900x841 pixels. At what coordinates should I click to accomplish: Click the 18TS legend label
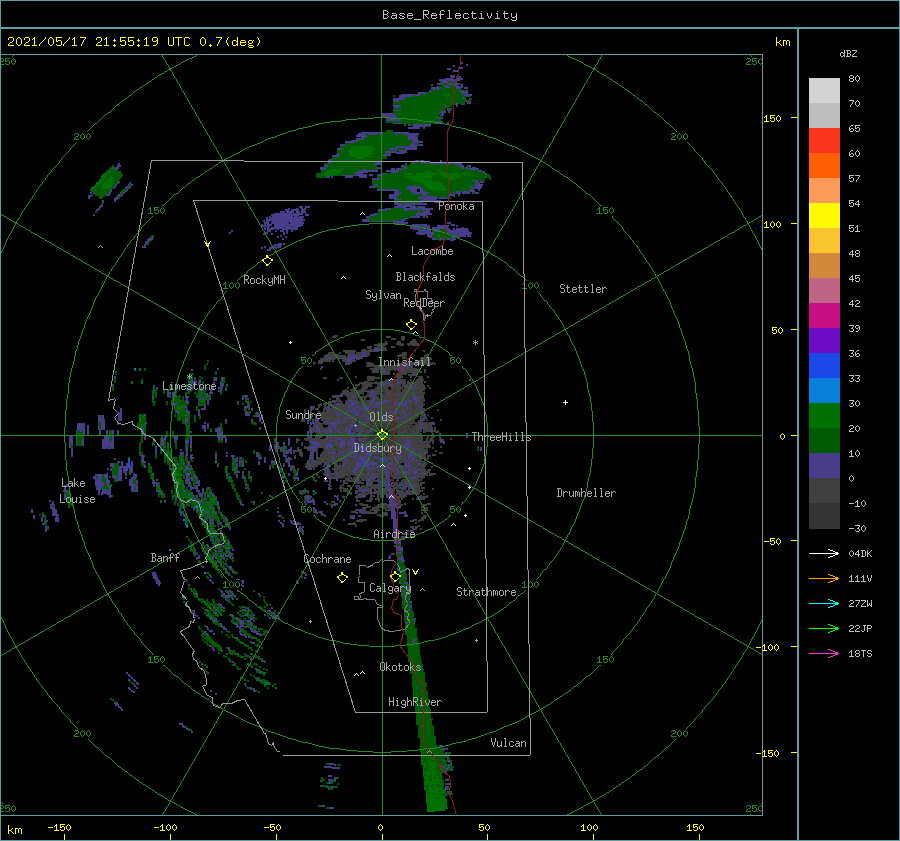[x=860, y=653]
